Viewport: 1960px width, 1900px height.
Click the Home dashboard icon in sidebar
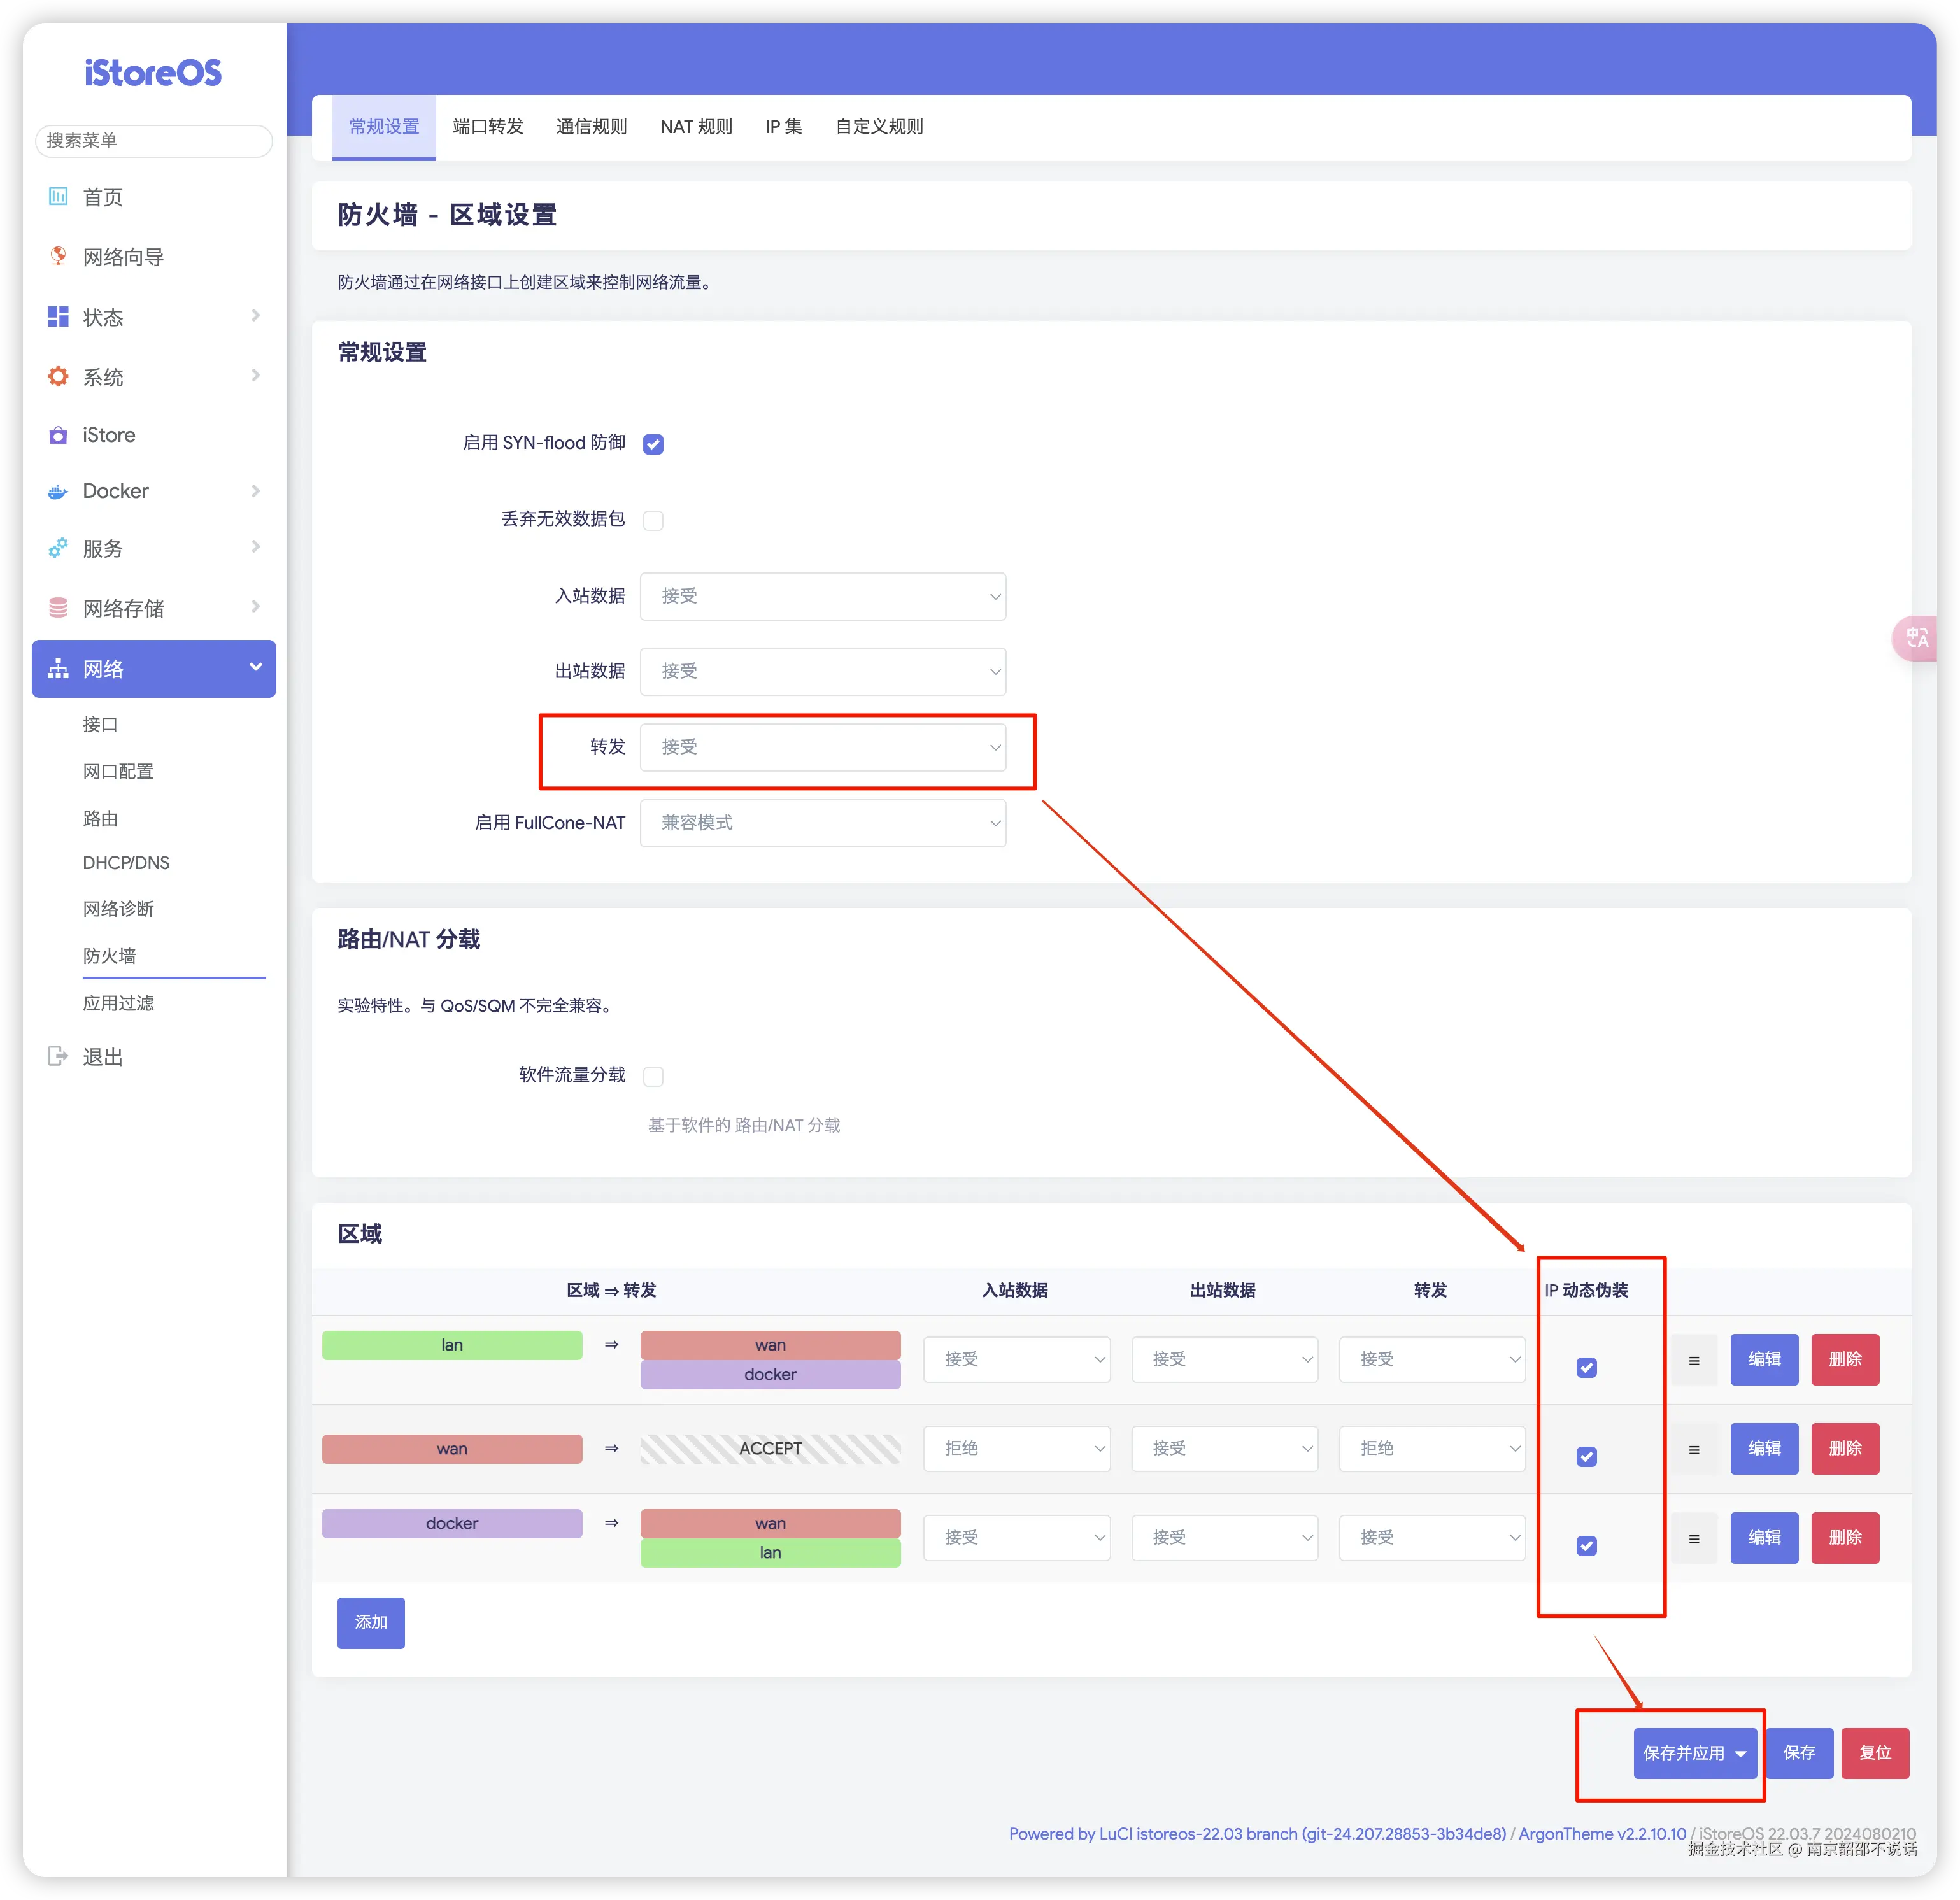tap(58, 196)
